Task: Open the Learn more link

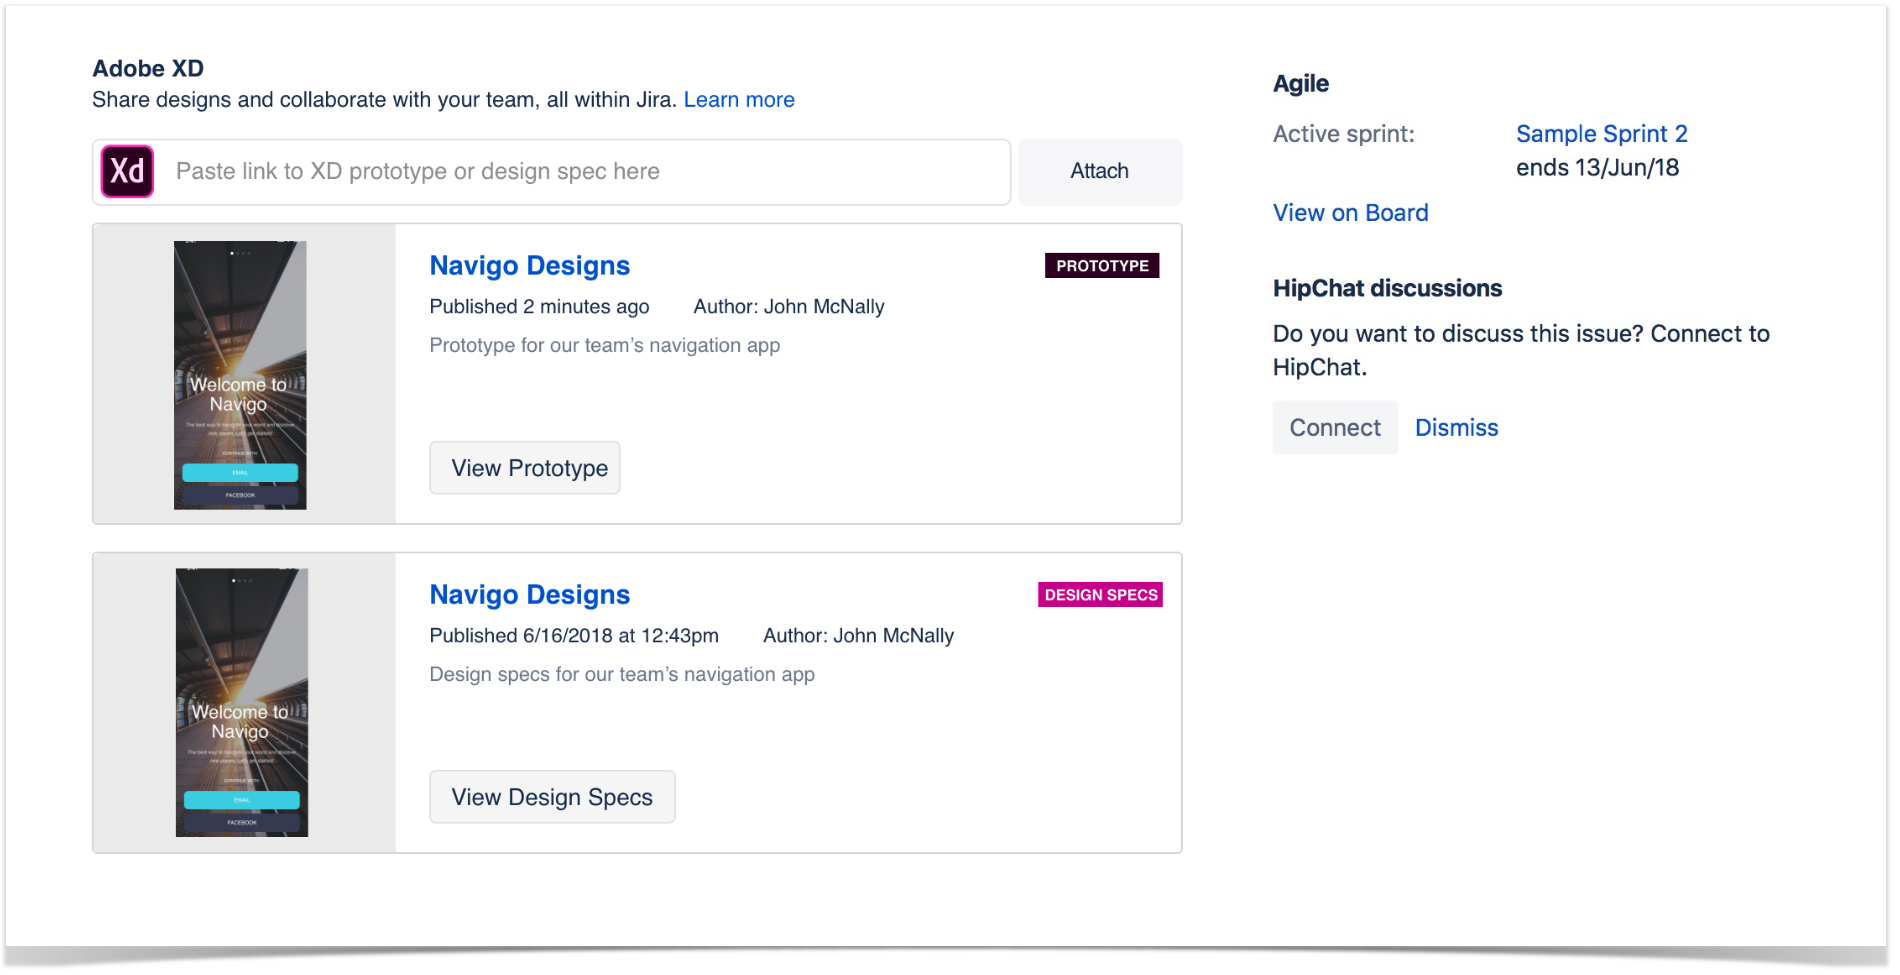Action: pyautogui.click(x=739, y=100)
